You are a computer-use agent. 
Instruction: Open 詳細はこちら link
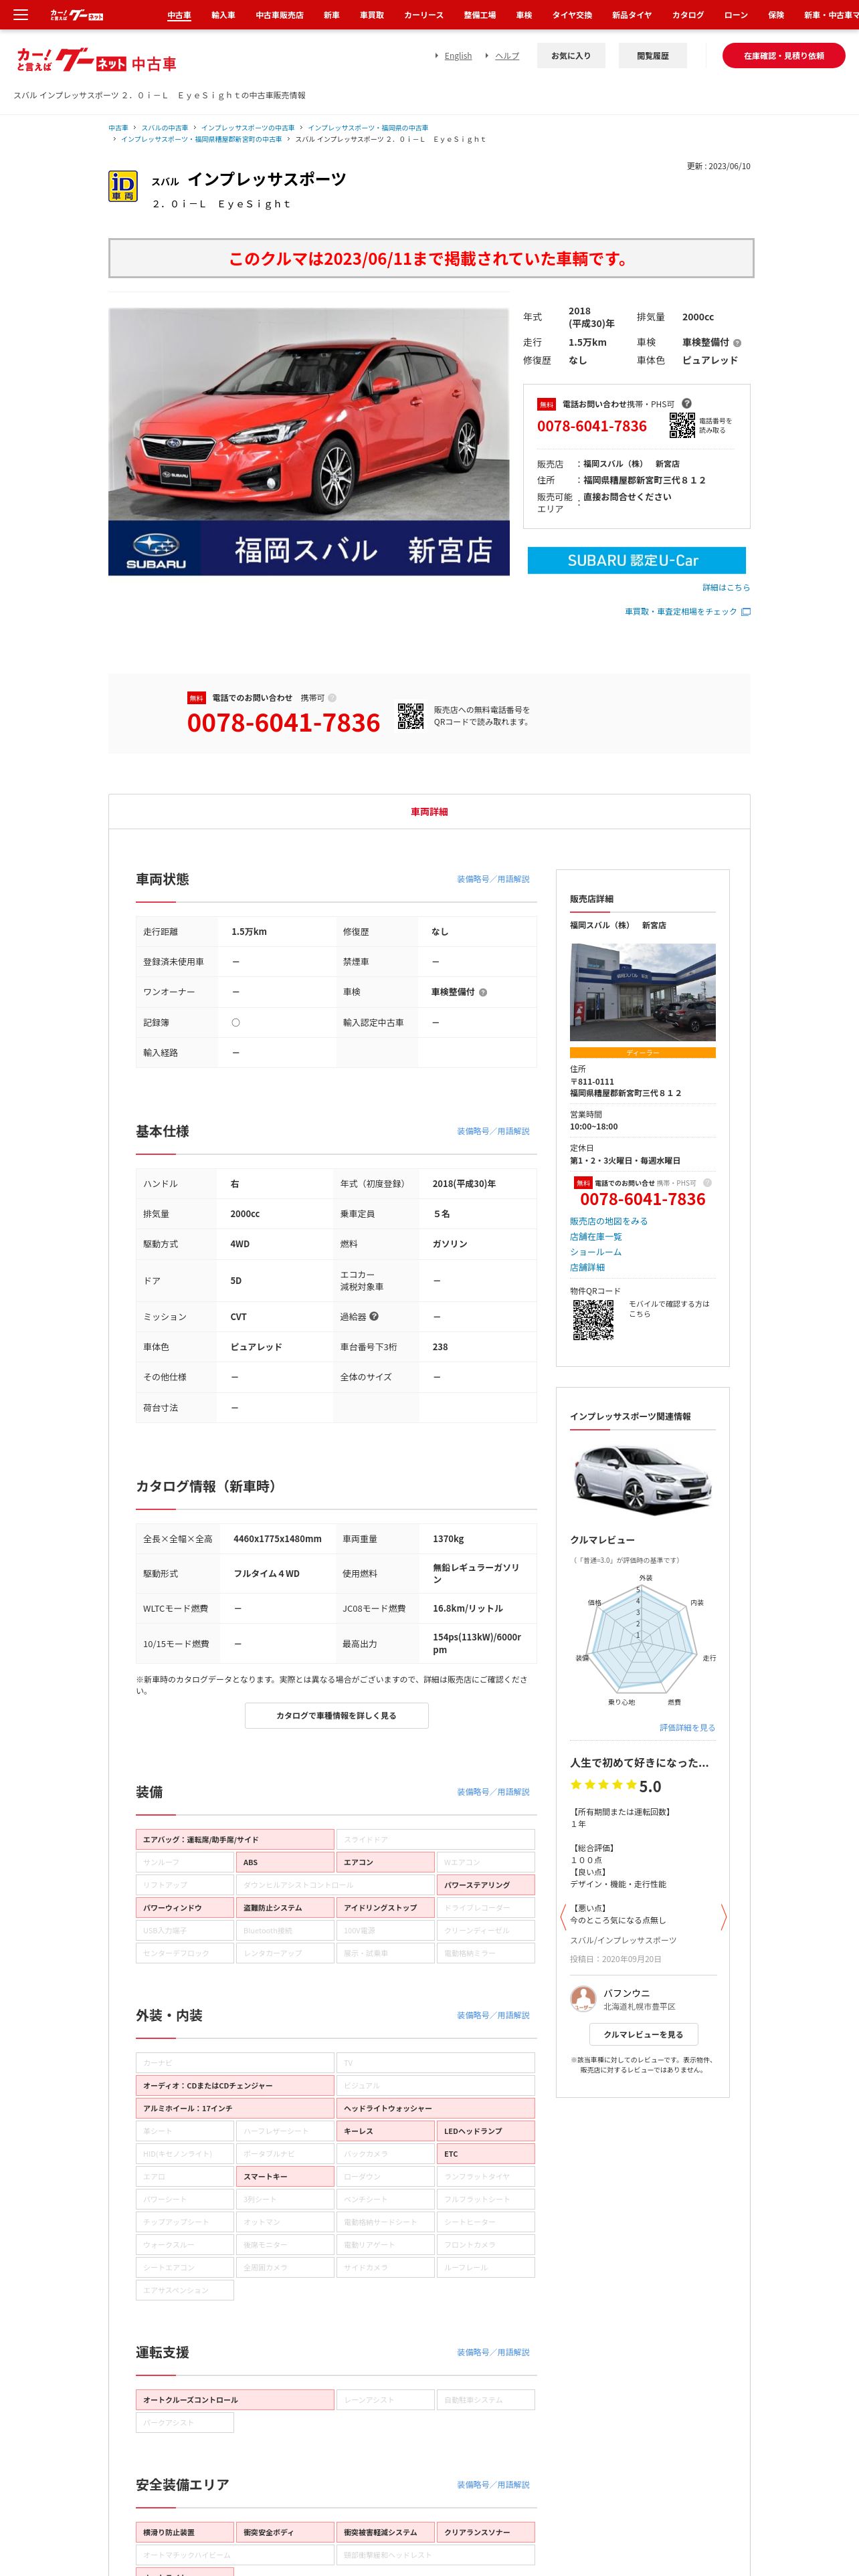click(x=726, y=588)
